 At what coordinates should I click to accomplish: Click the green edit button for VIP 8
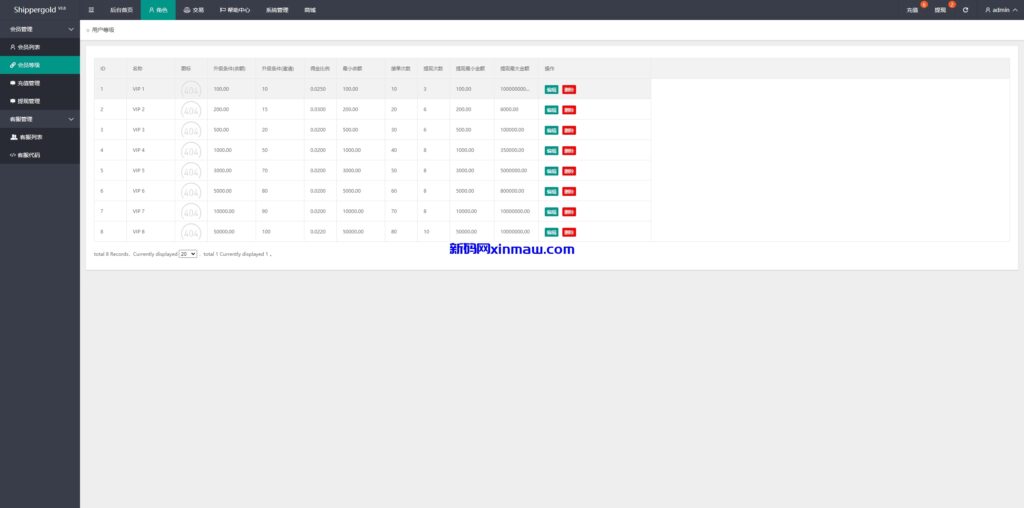tap(551, 232)
